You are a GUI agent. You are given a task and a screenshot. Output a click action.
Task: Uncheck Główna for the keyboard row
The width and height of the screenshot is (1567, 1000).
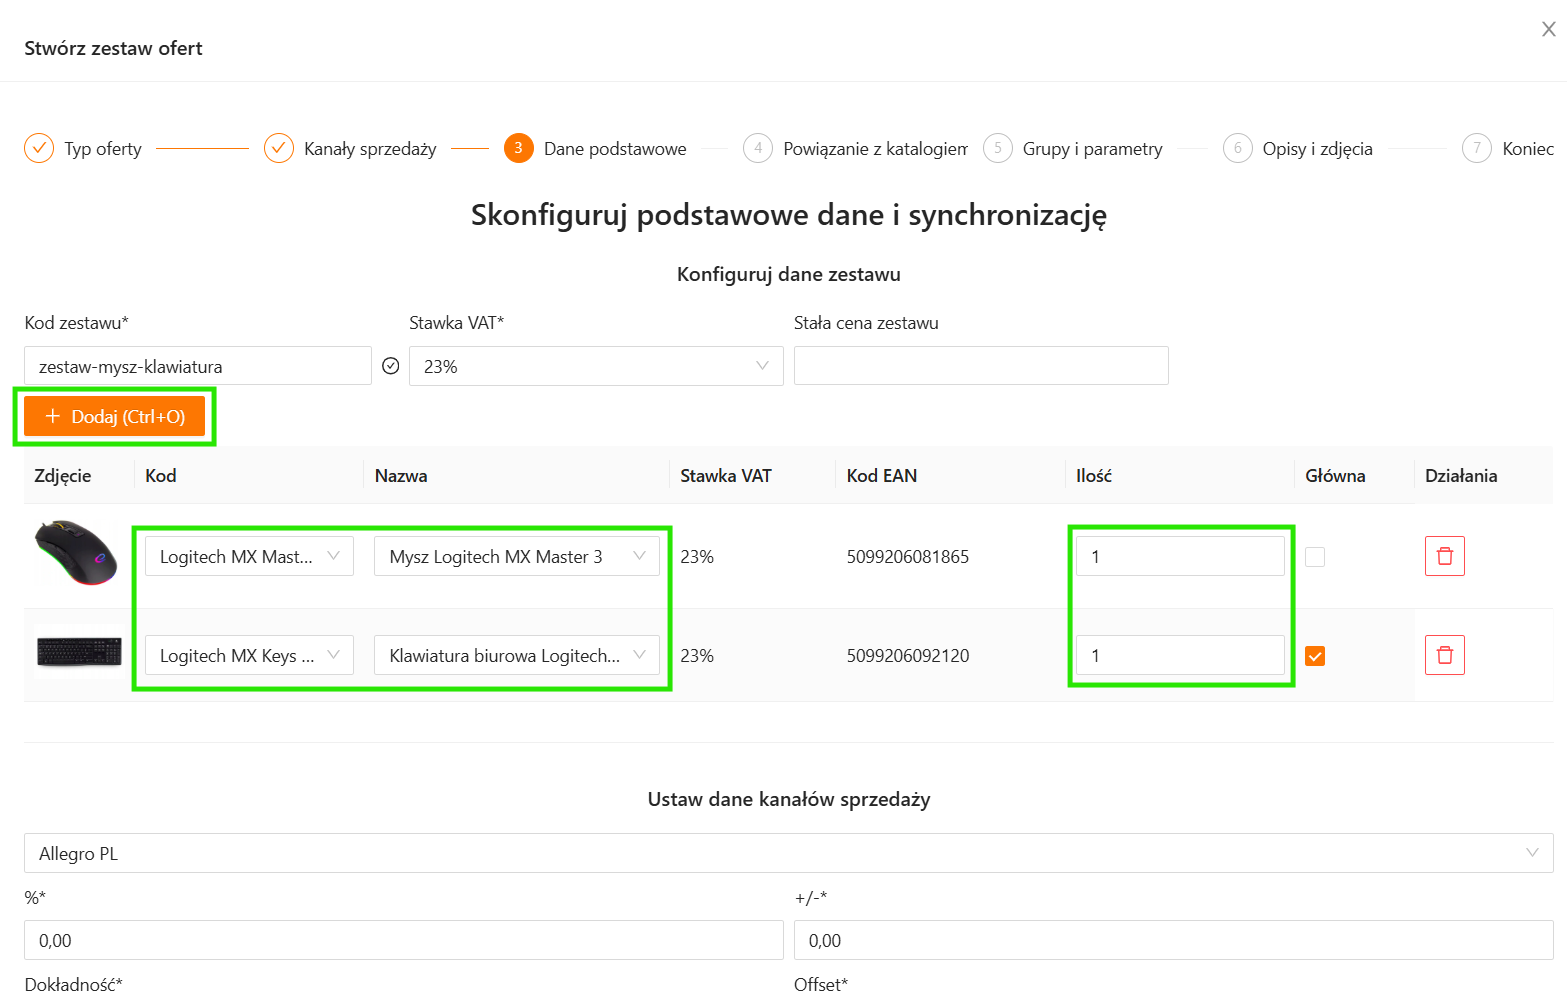coord(1315,656)
